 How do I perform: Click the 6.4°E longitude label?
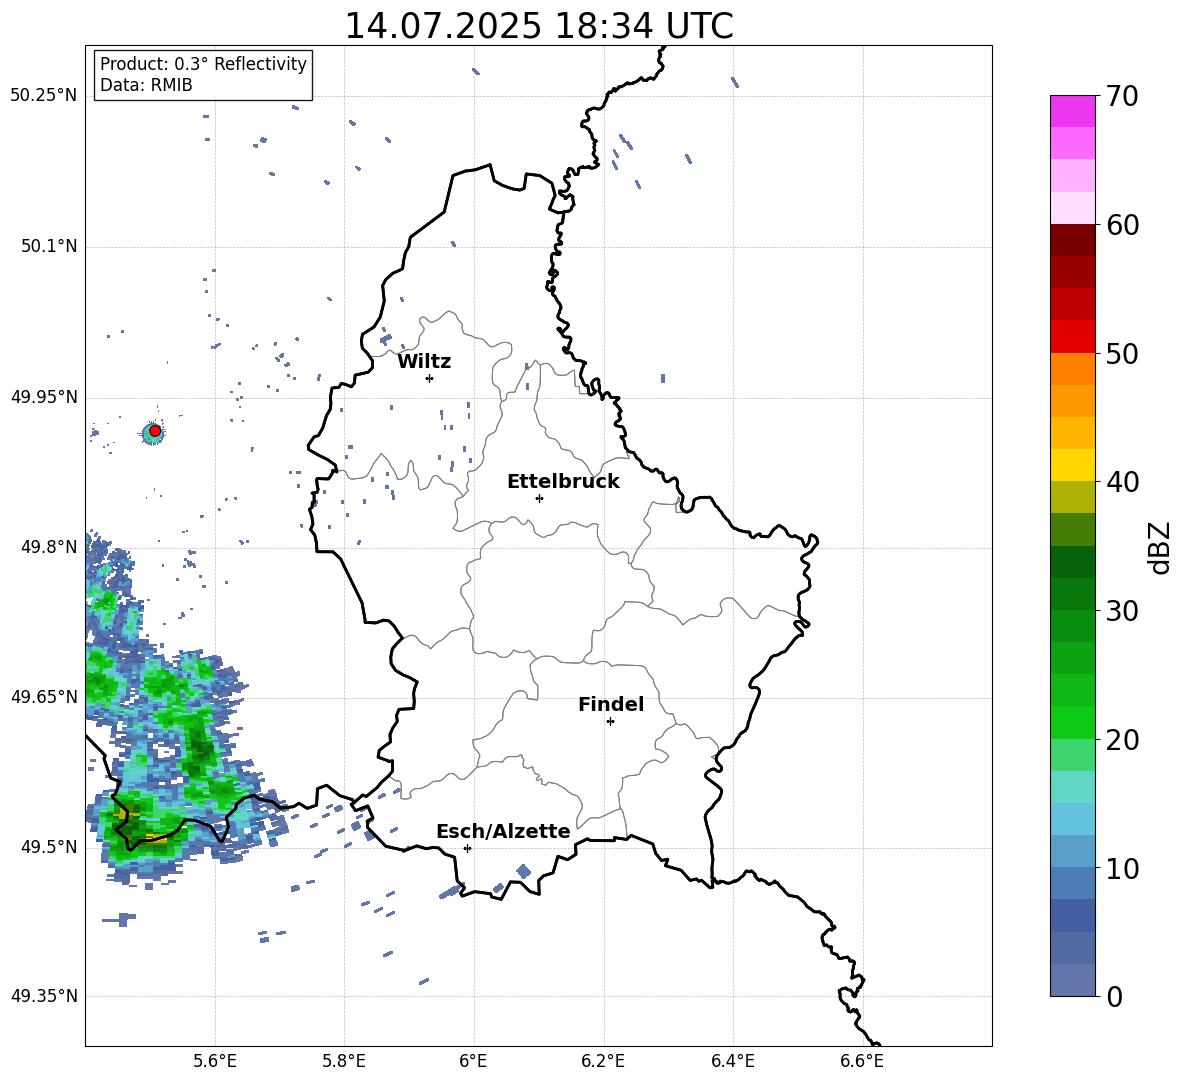(732, 1061)
